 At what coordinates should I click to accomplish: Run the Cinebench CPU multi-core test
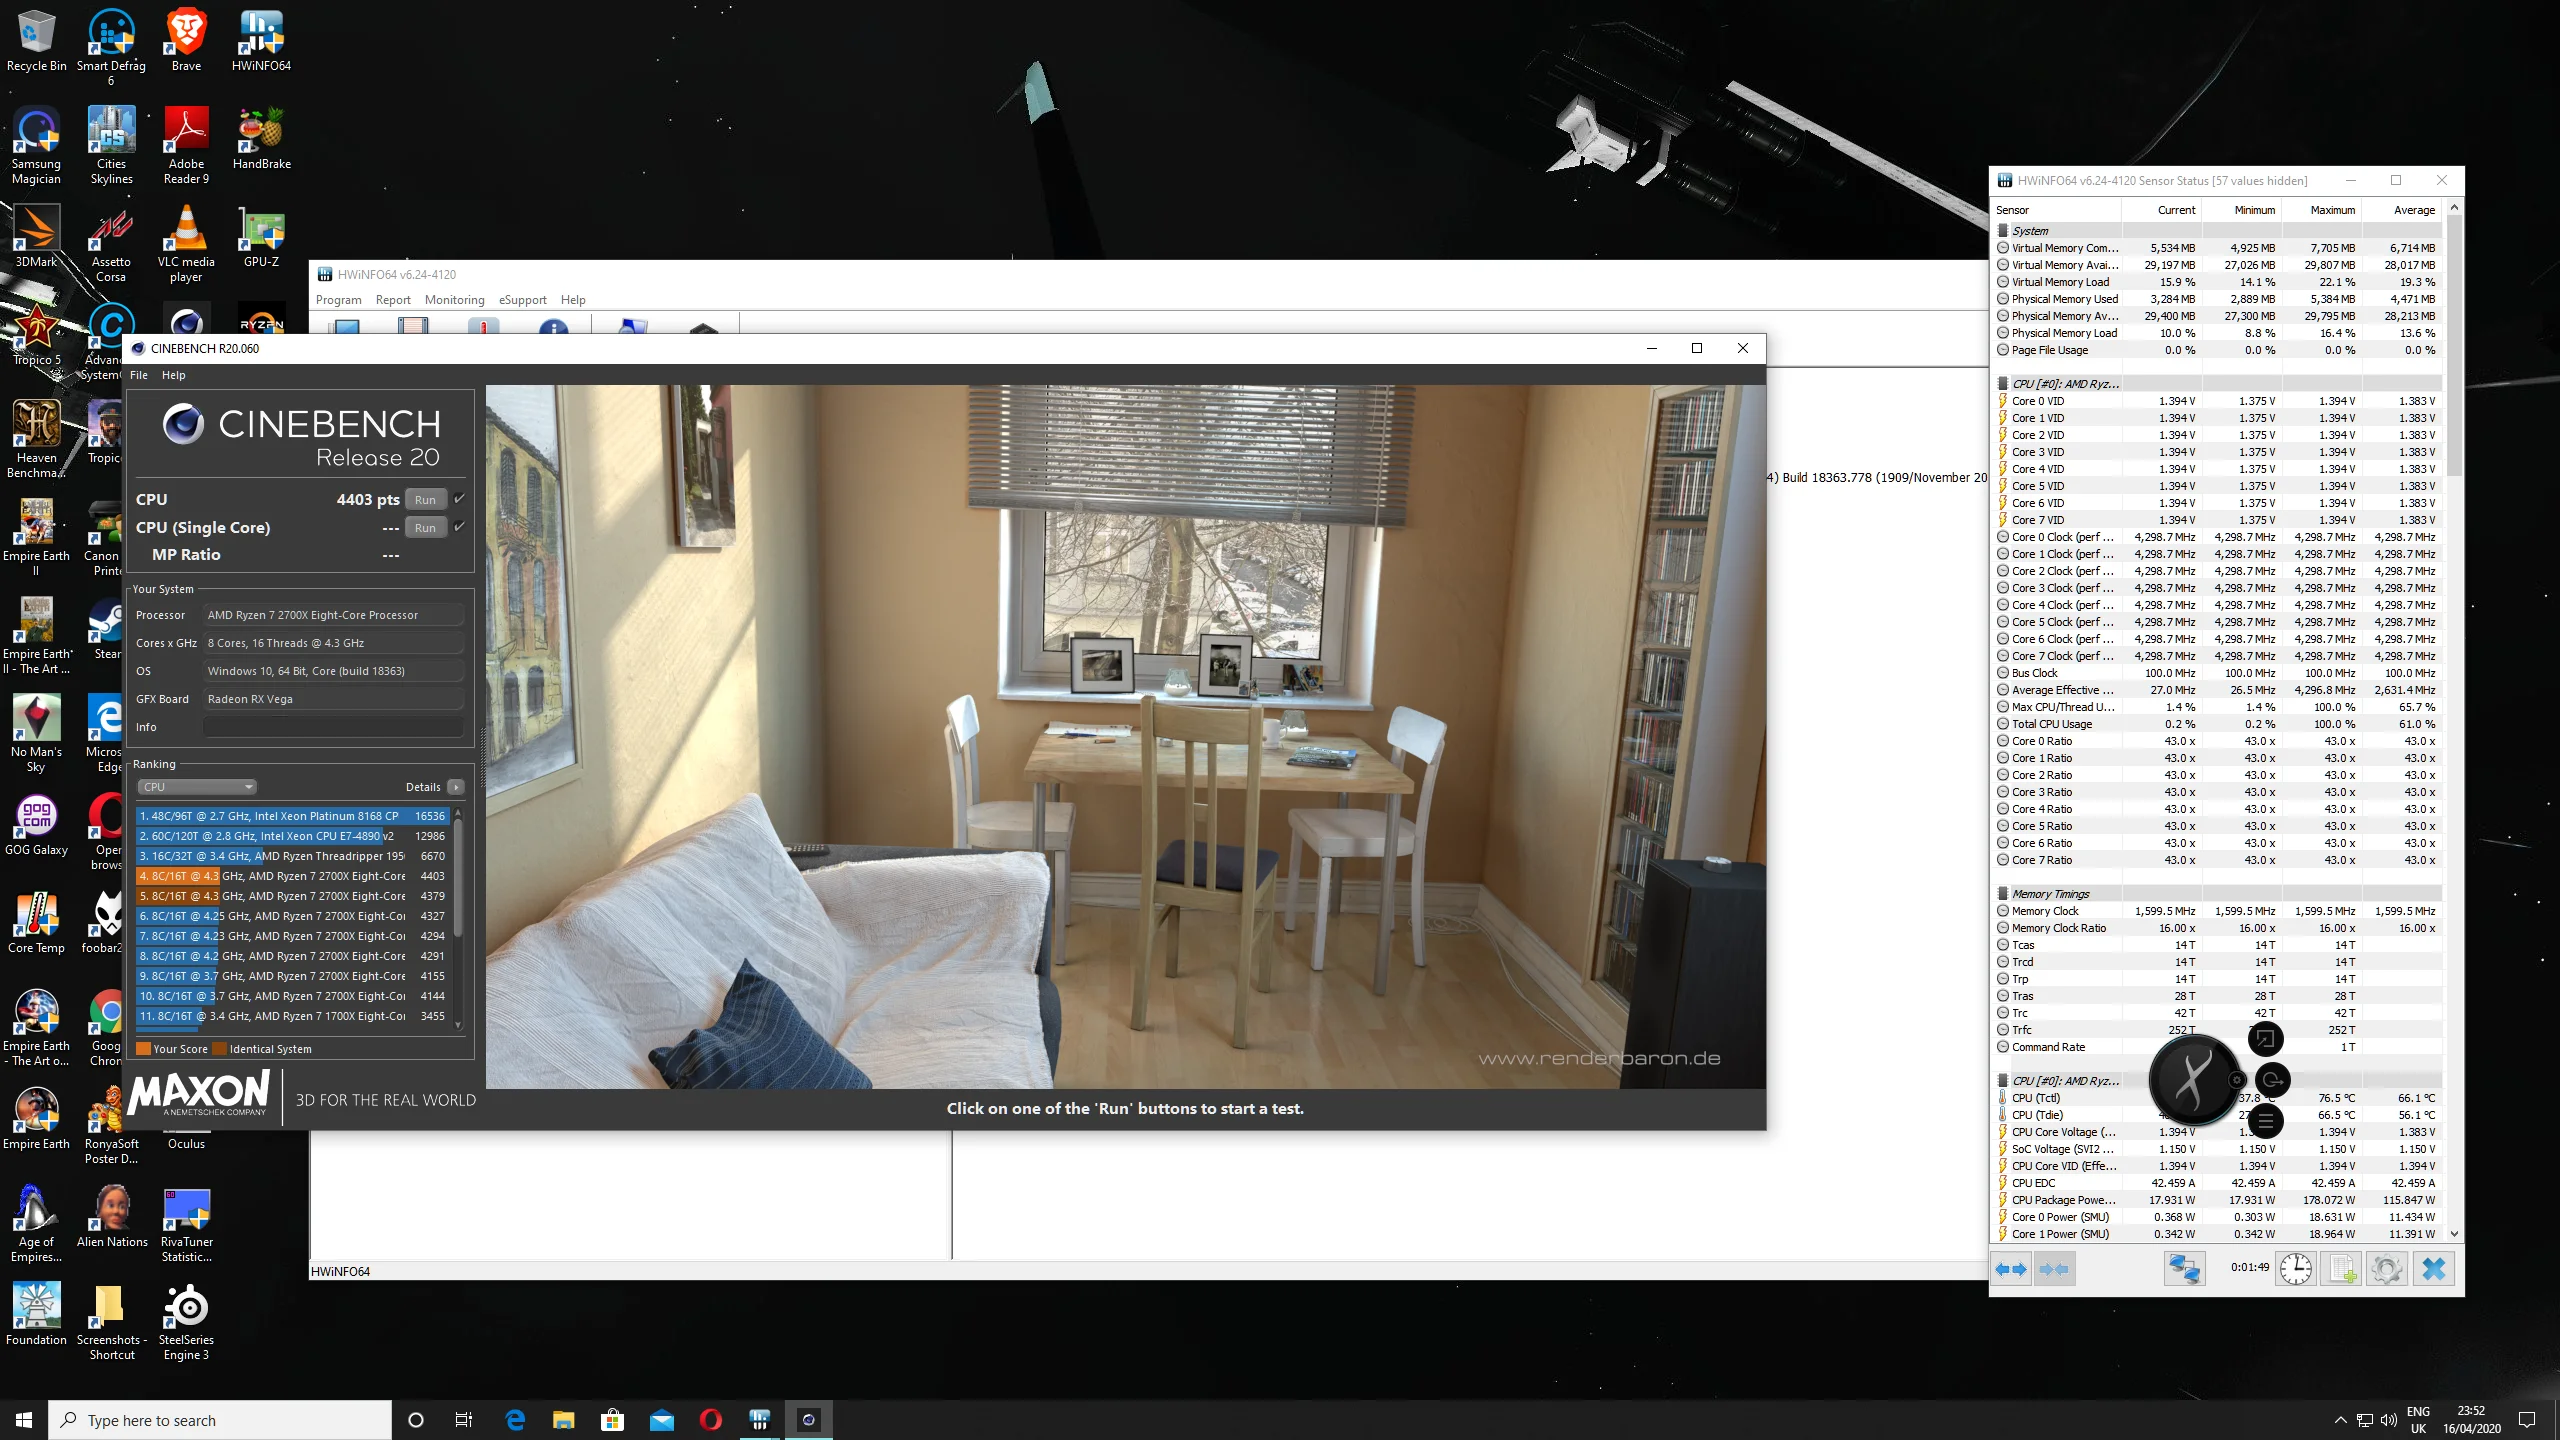pos(425,500)
